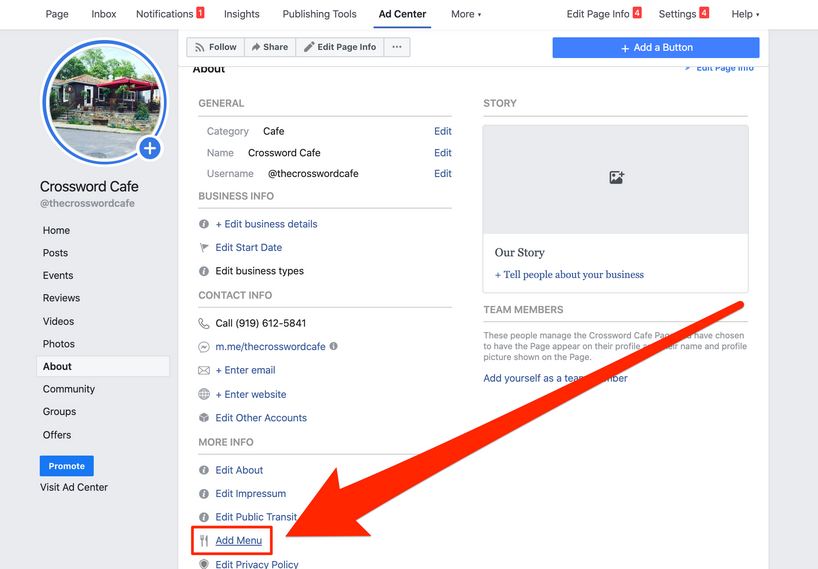Open the Help dropdown menu
This screenshot has width=818, height=569.
(x=745, y=14)
